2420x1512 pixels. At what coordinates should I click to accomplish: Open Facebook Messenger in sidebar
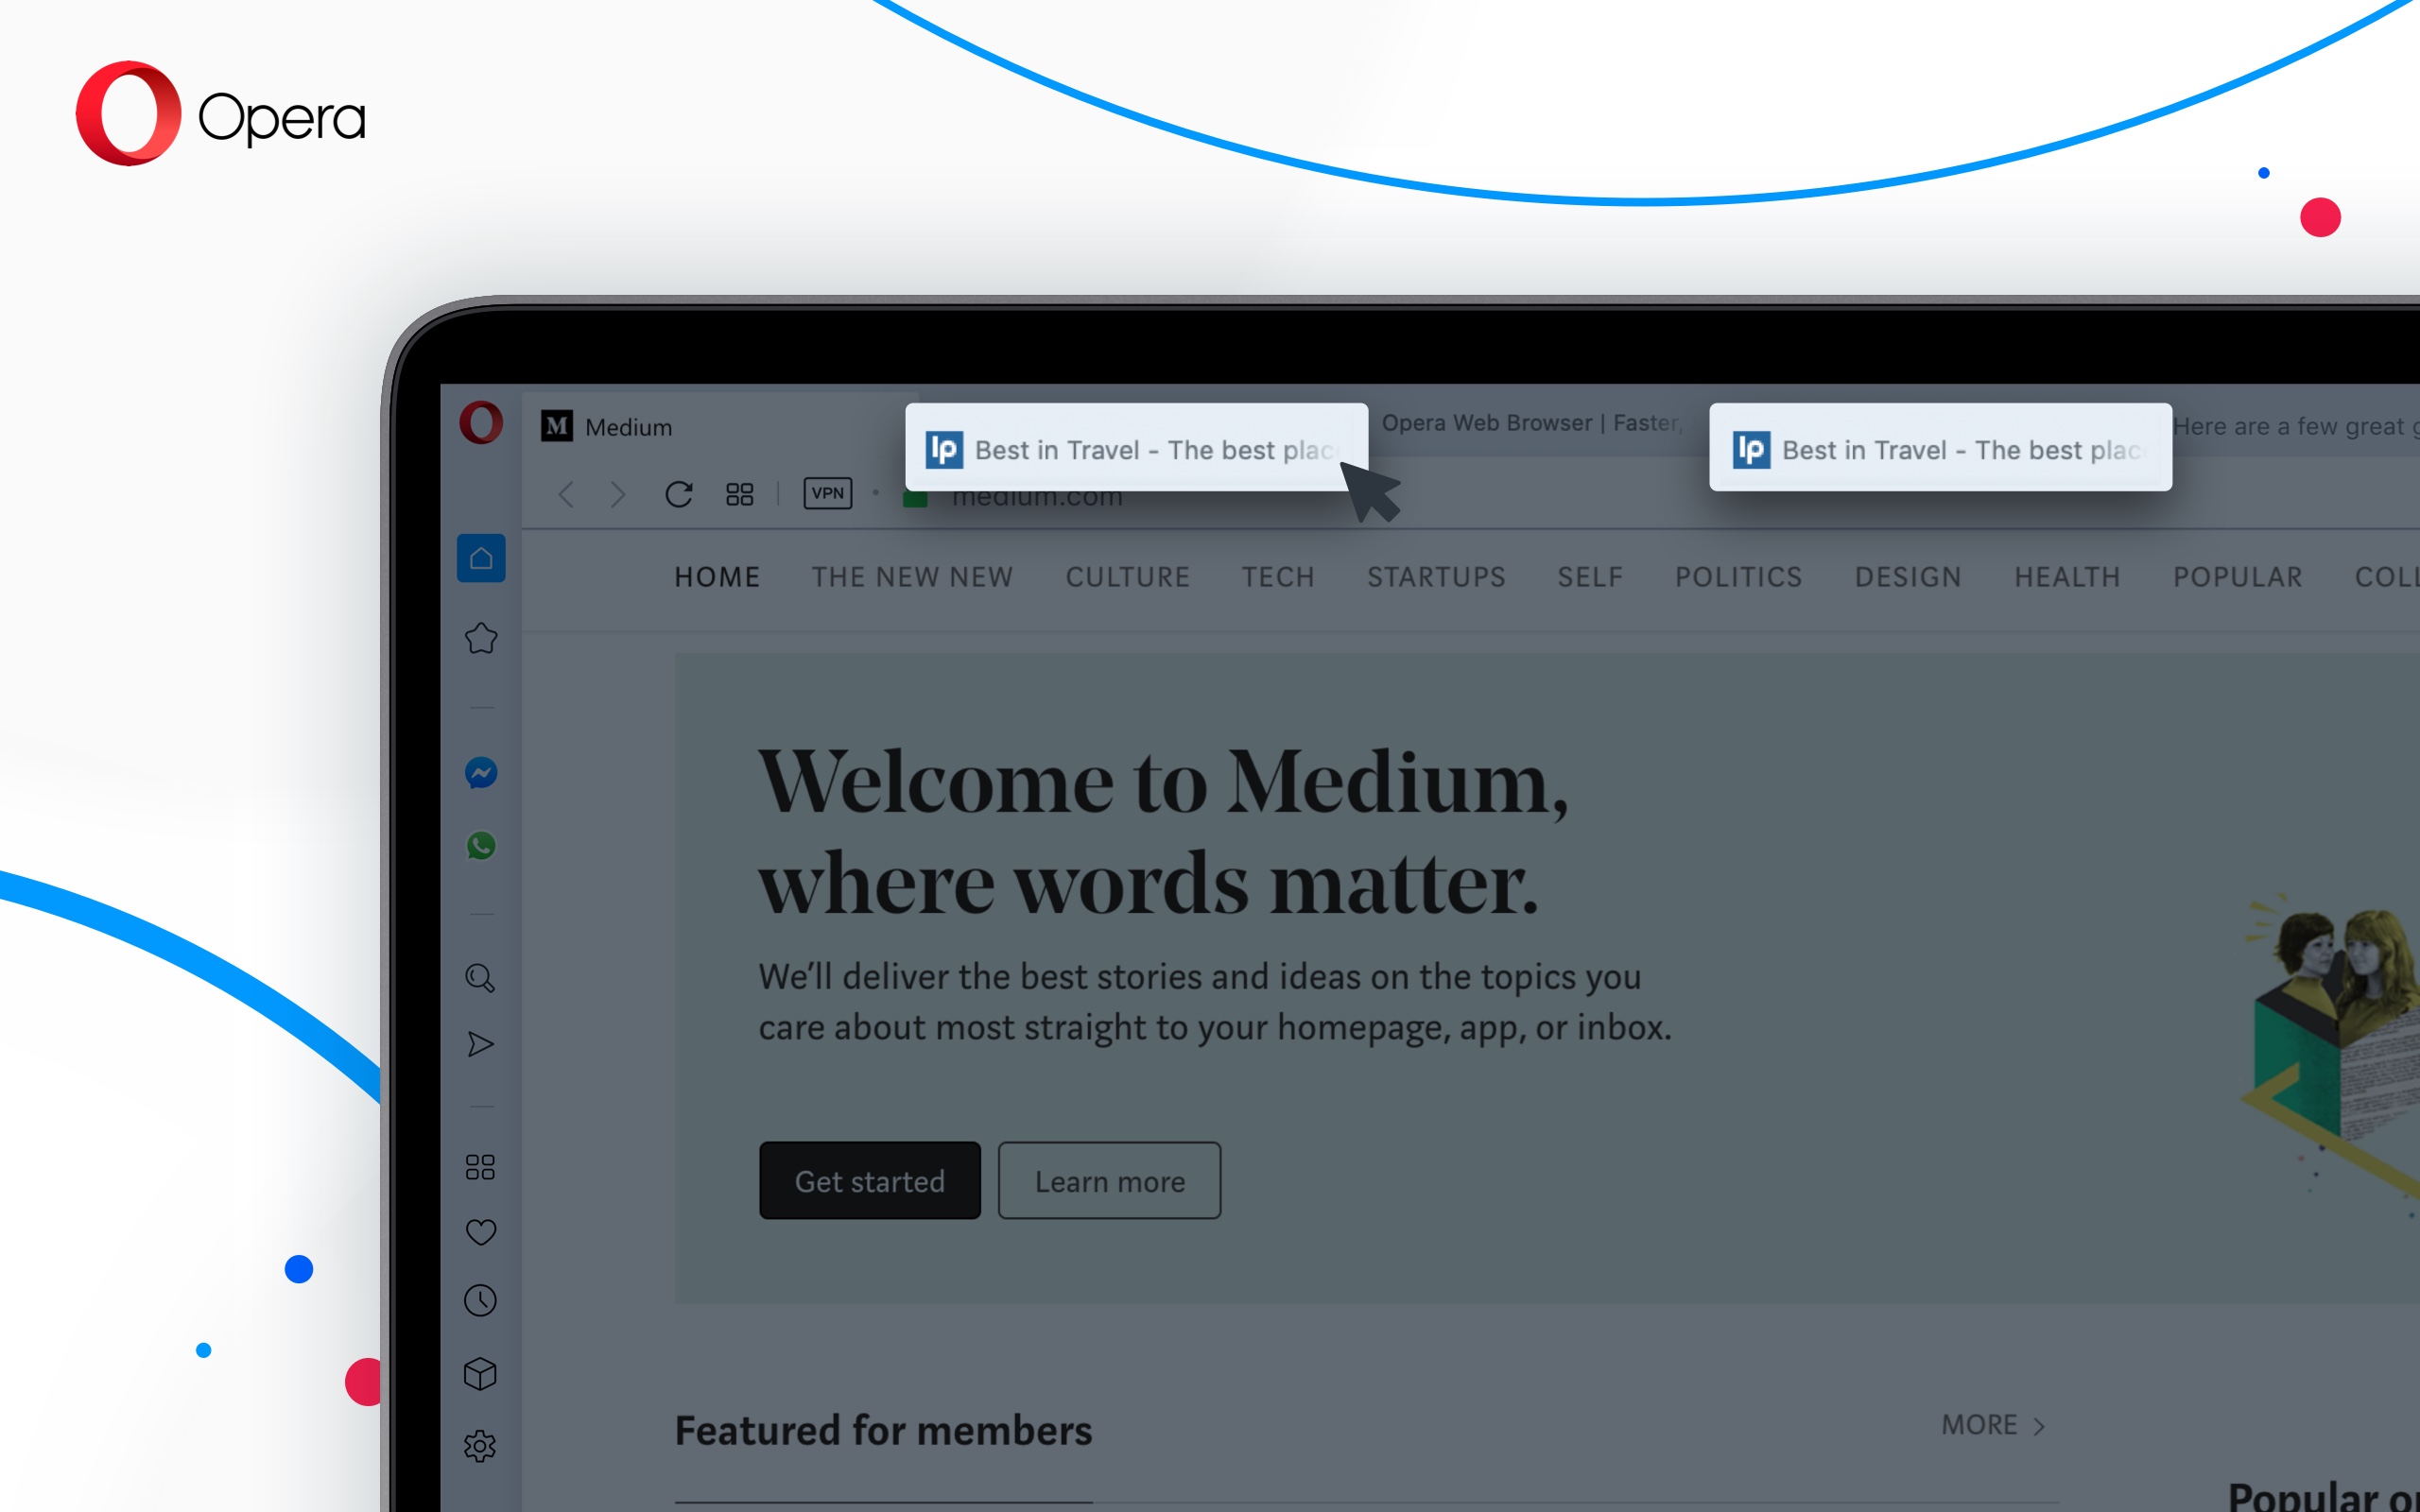coord(481,773)
